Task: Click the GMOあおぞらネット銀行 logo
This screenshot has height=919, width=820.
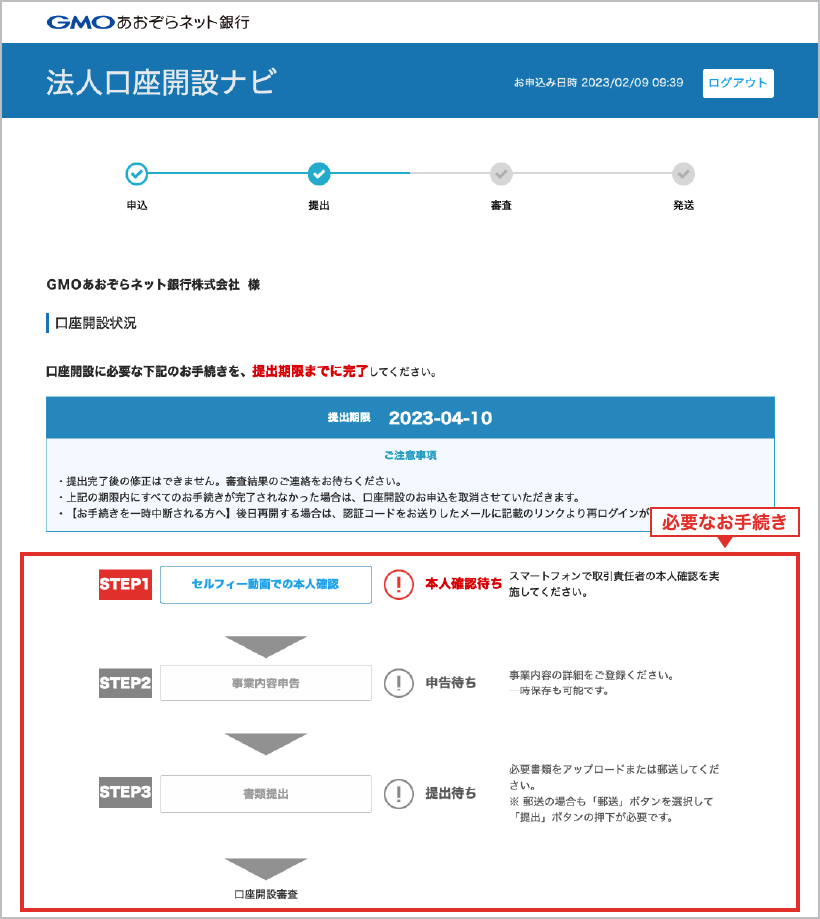Action: coord(148,22)
